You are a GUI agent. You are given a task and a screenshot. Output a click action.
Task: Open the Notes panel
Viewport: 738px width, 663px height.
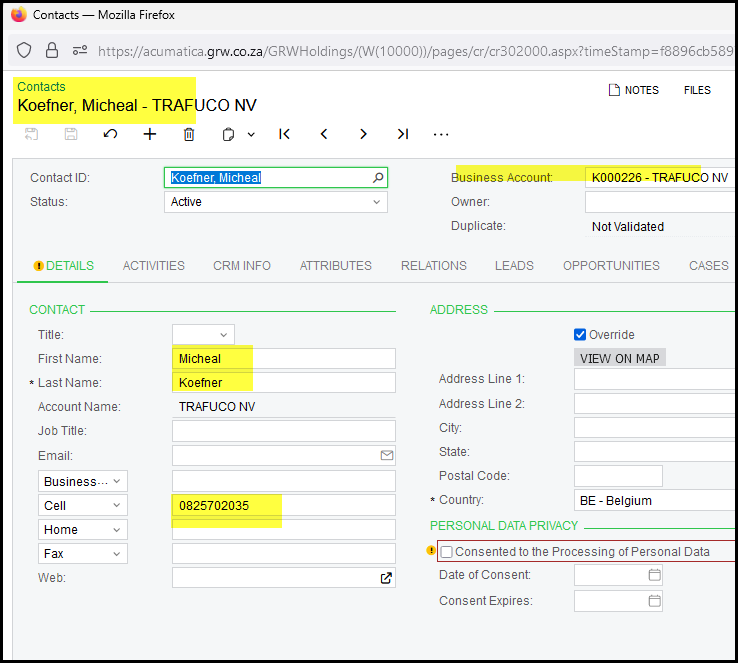coord(634,90)
